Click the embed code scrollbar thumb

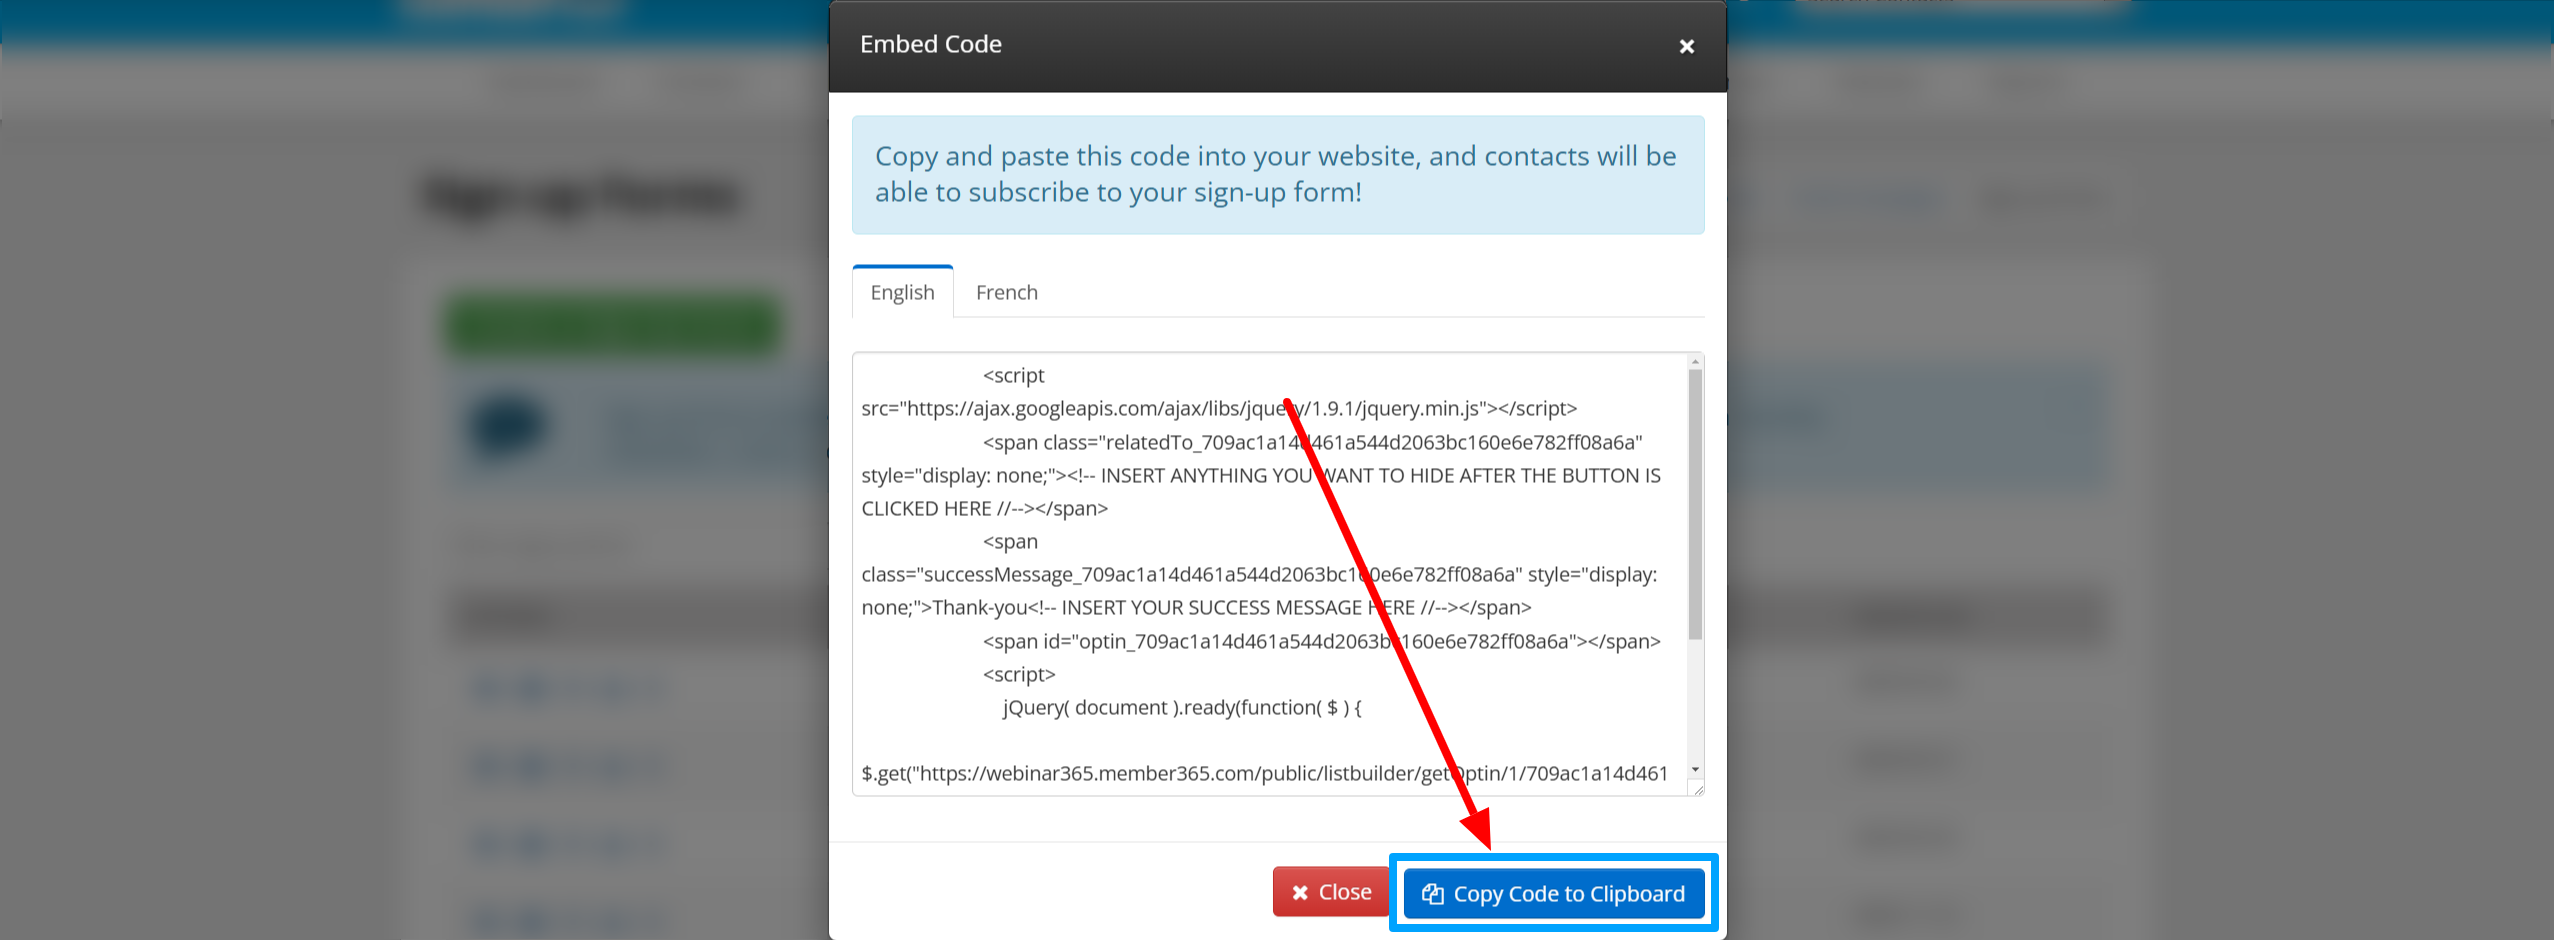point(1695,505)
